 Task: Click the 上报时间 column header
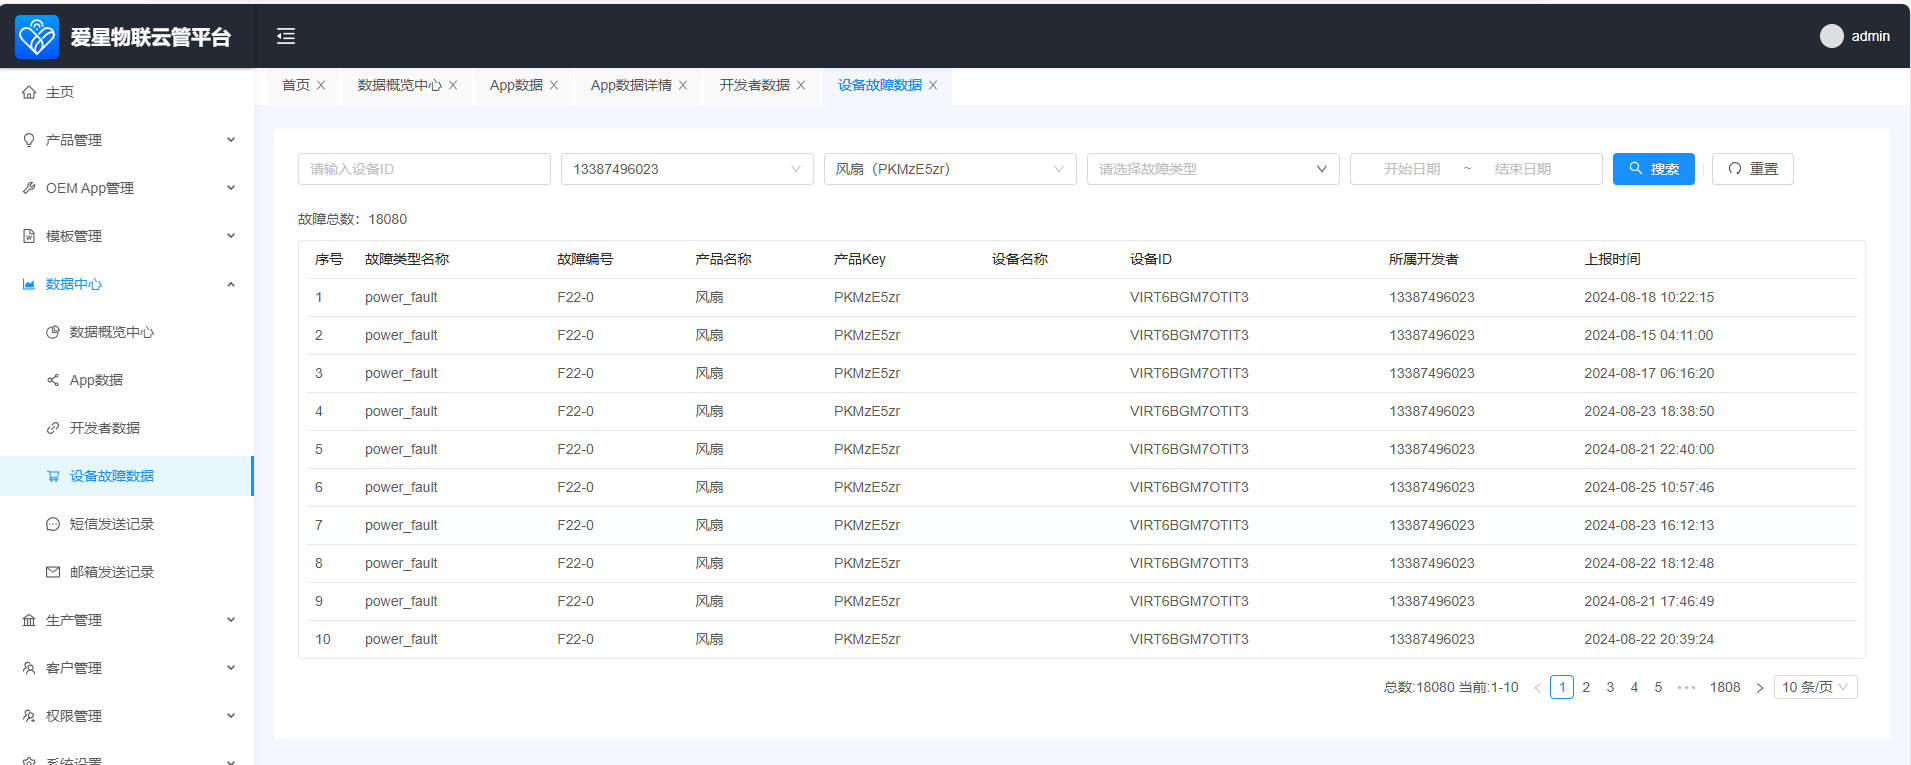pos(1612,259)
